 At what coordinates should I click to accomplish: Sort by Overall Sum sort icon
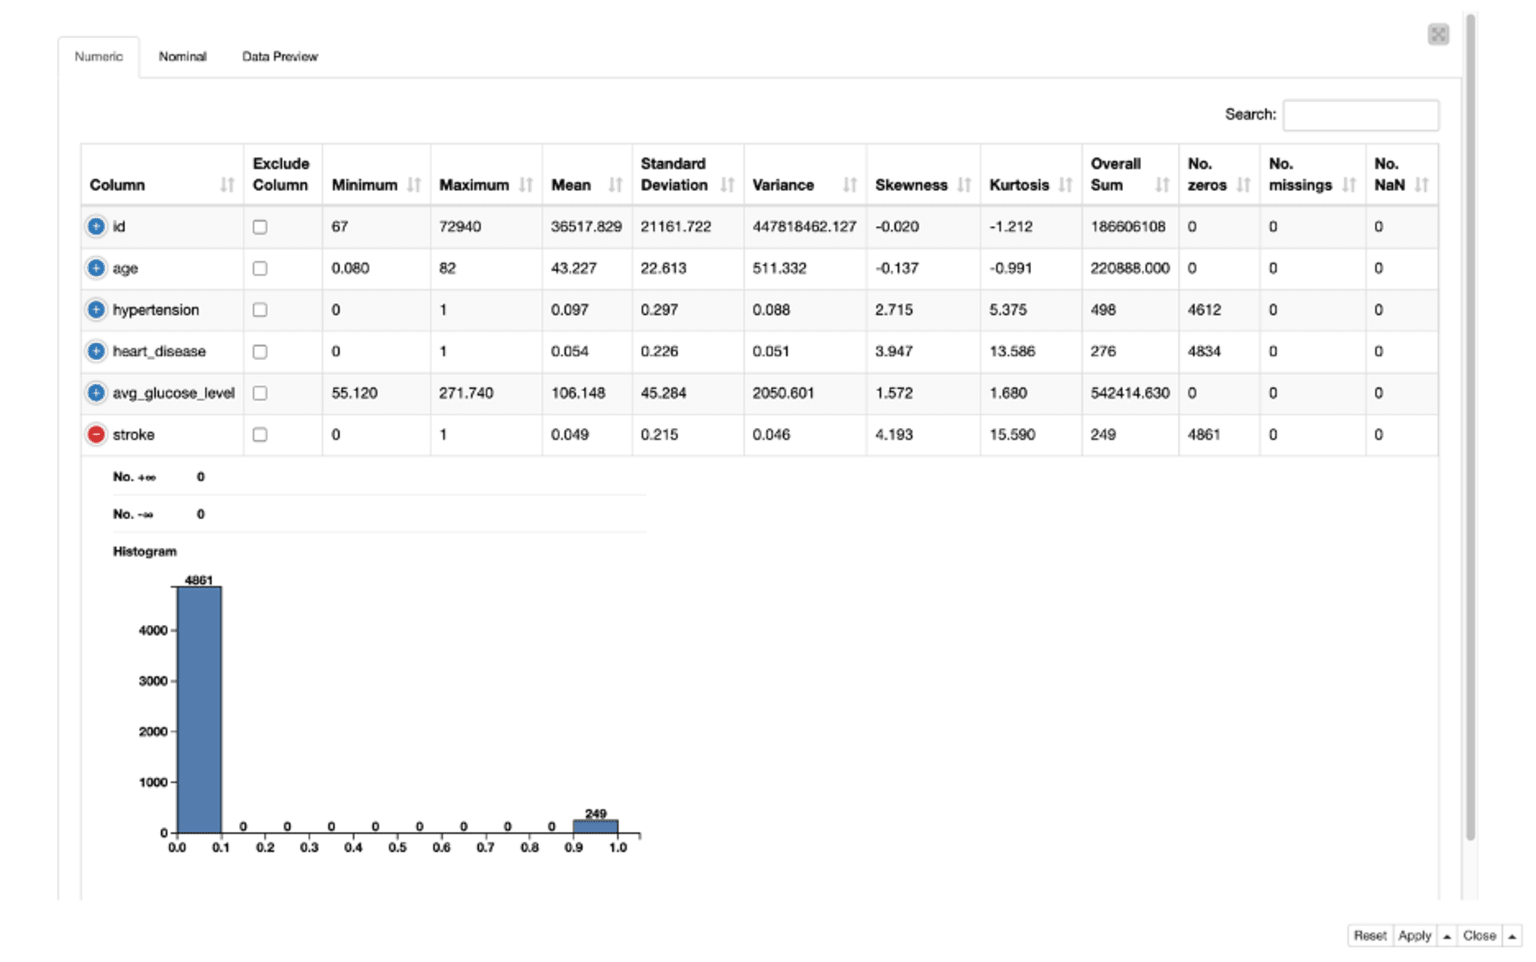tap(1162, 185)
